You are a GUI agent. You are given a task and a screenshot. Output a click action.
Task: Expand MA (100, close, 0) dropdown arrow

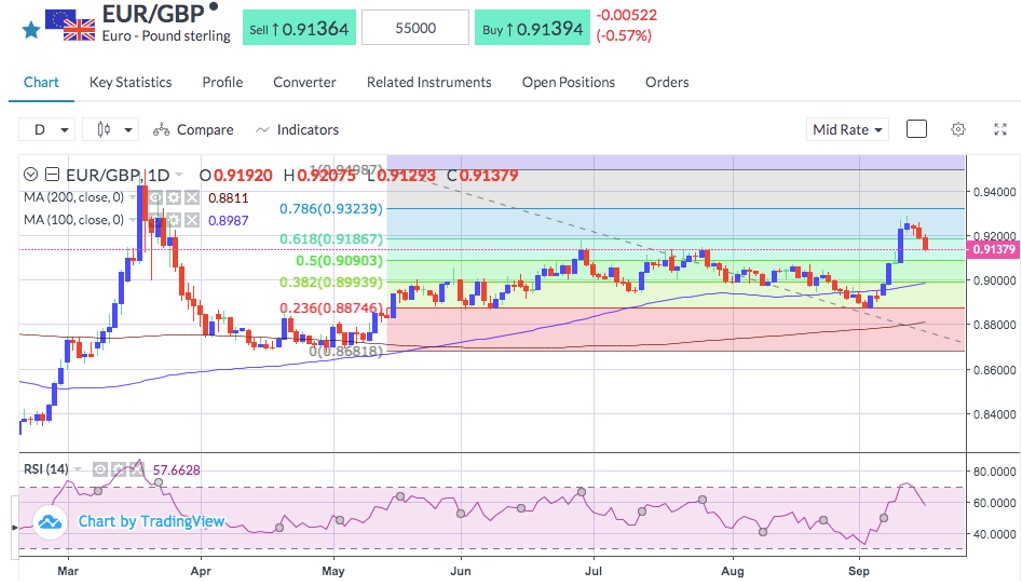[x=133, y=220]
